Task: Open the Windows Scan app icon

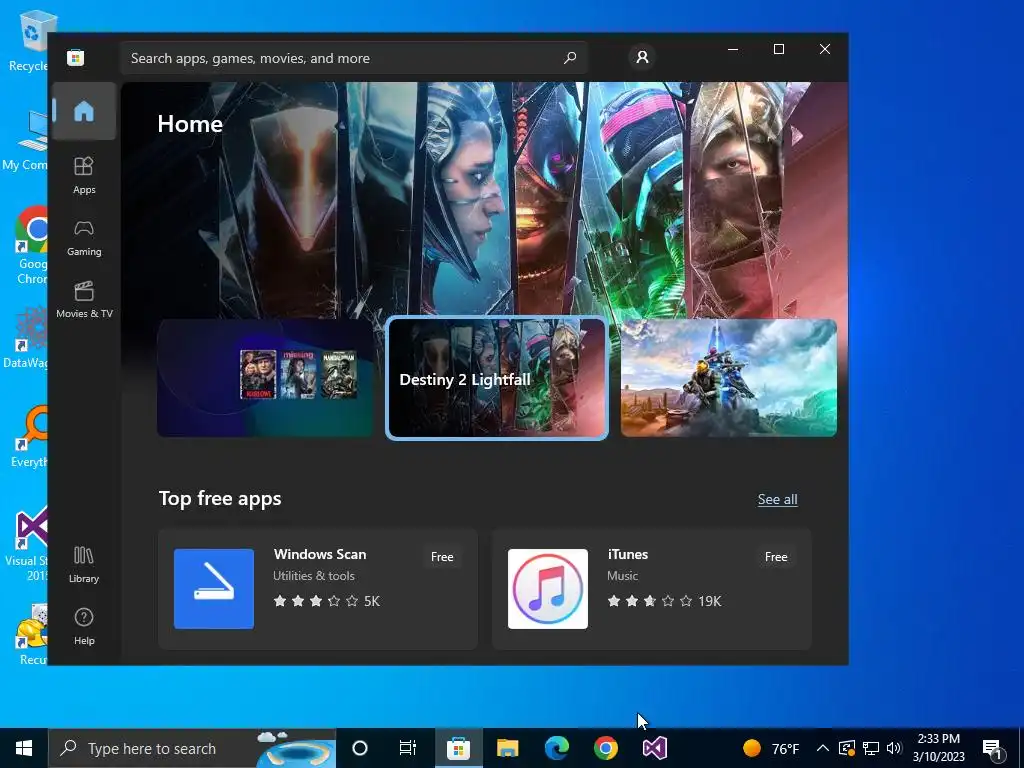Action: pos(214,589)
